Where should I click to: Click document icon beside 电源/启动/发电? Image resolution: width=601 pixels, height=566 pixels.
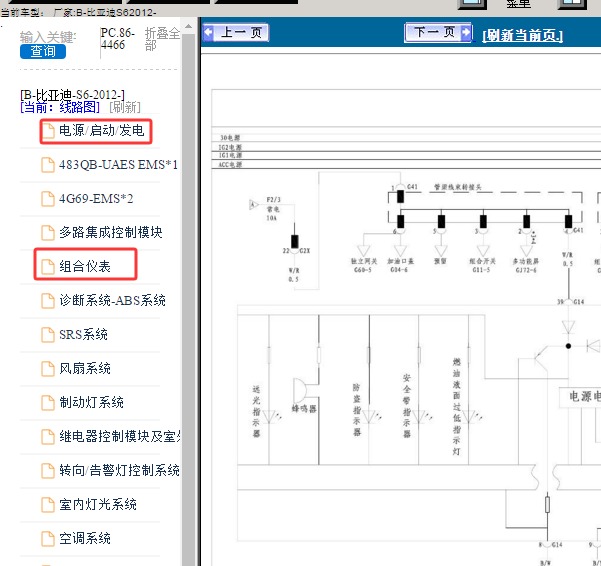48,131
